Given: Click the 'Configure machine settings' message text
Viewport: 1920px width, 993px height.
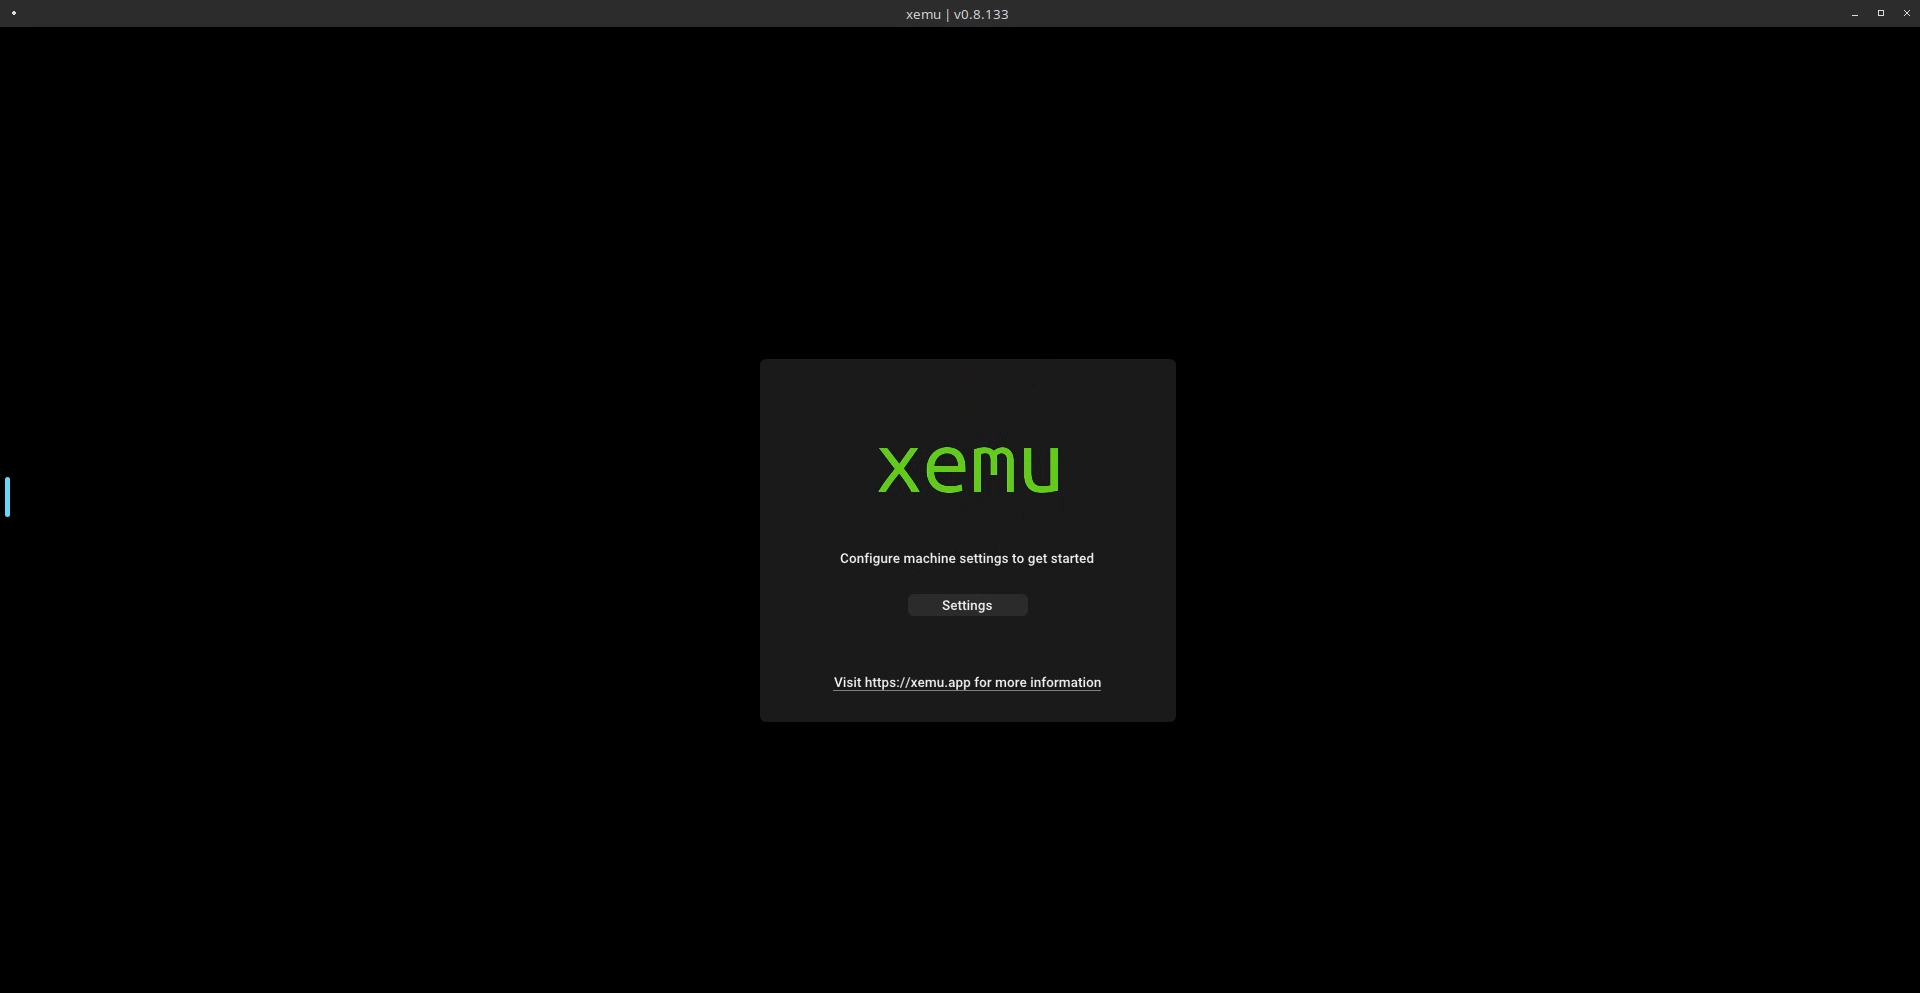Looking at the screenshot, I should [x=966, y=558].
